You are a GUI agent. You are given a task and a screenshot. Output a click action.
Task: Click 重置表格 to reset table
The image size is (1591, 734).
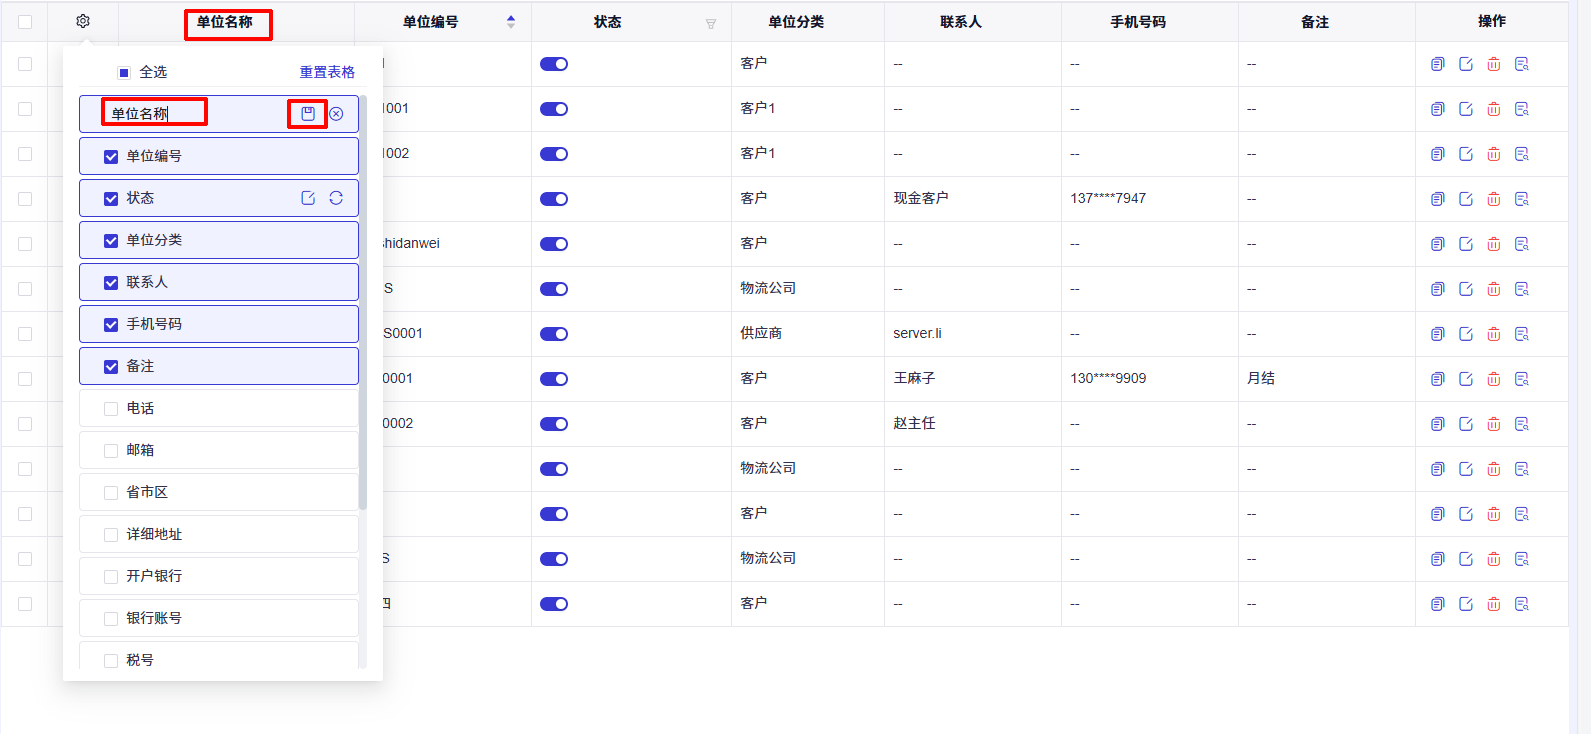[x=327, y=72]
